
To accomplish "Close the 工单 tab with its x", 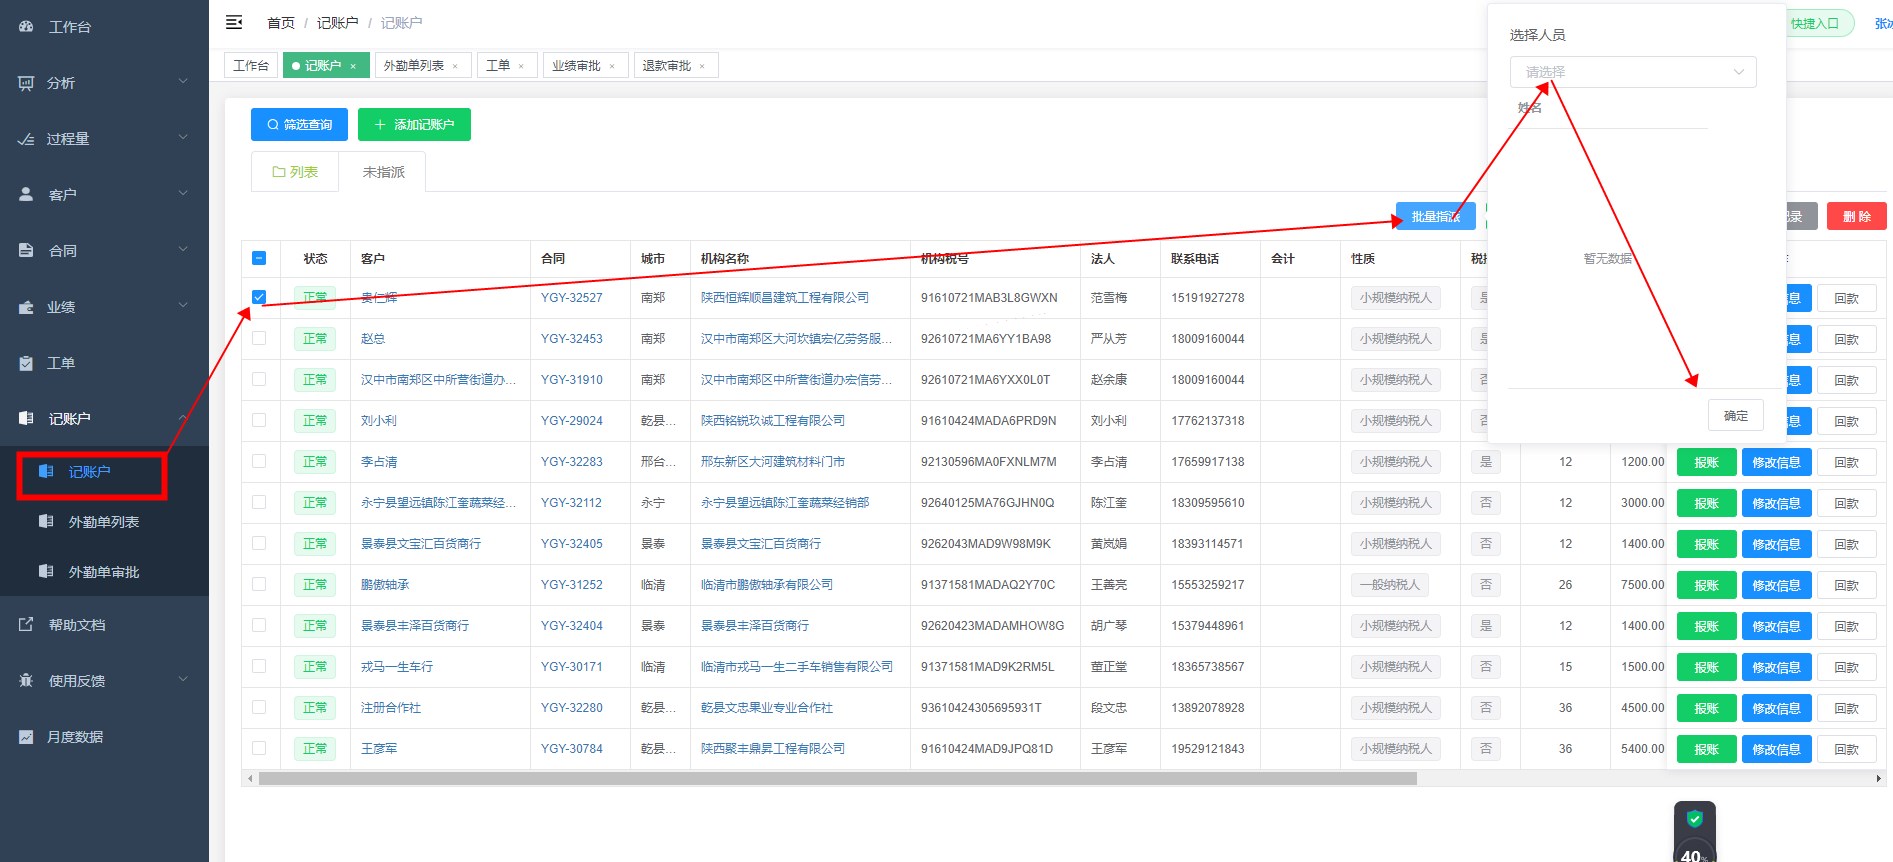I will [521, 66].
